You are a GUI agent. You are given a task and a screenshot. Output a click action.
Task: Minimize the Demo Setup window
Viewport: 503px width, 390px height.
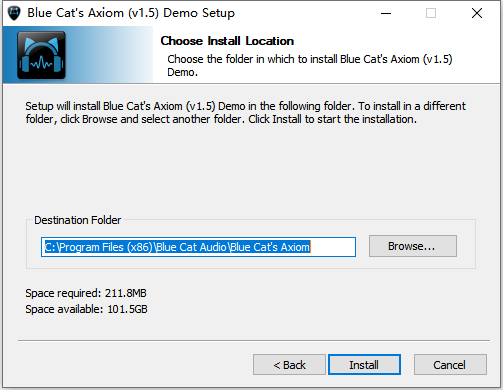[x=386, y=13]
